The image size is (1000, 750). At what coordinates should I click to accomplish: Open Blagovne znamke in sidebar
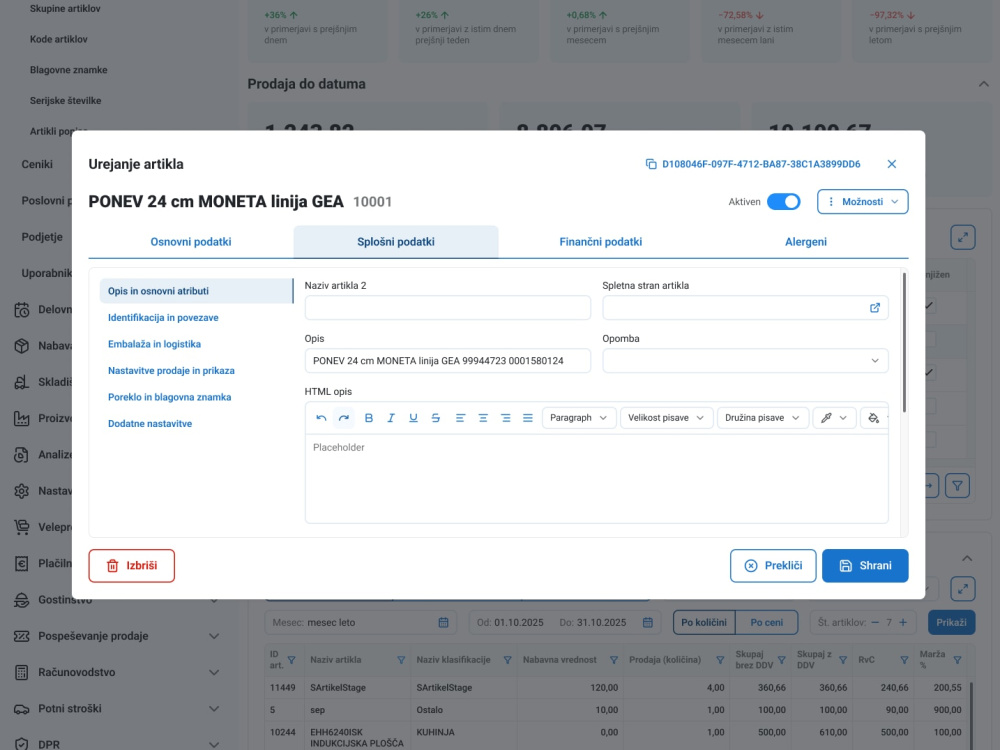click(68, 70)
